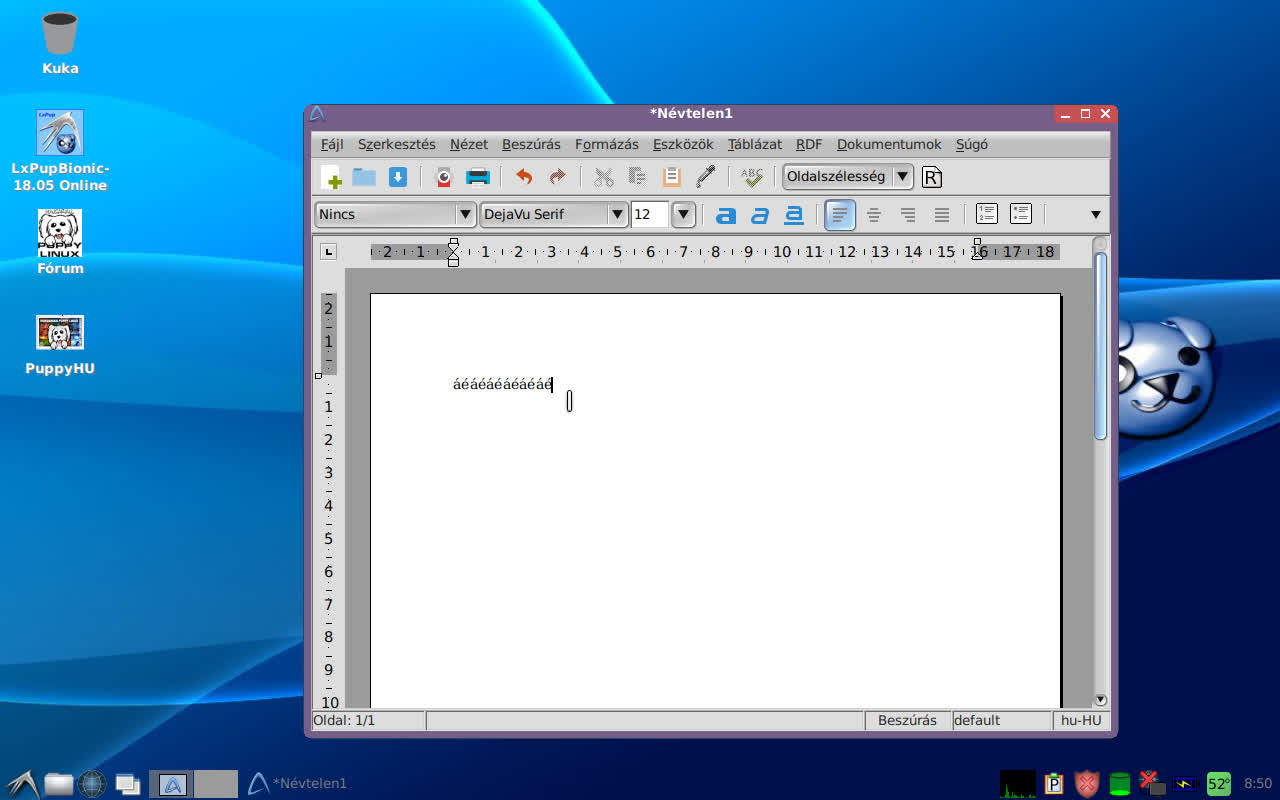Click the Oldal: 1/1 page indicator

368,720
